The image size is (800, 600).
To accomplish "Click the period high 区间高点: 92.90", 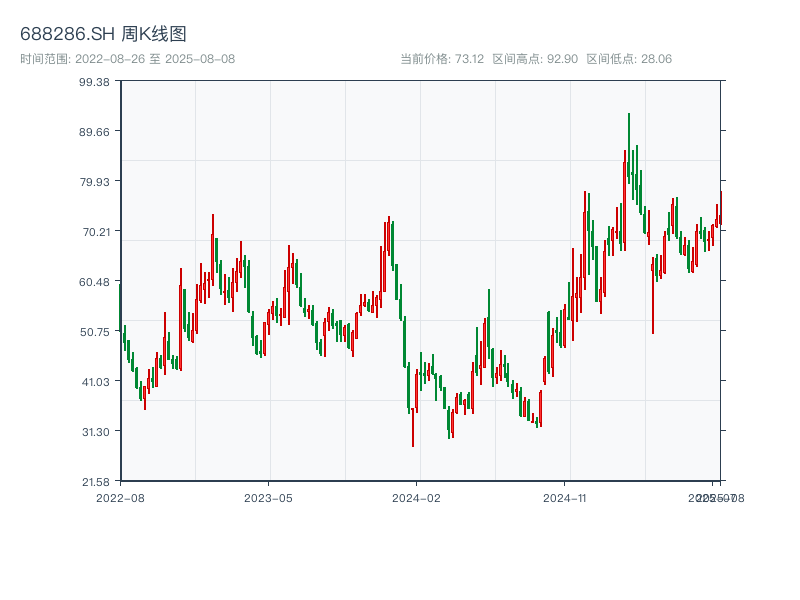I will [535, 59].
